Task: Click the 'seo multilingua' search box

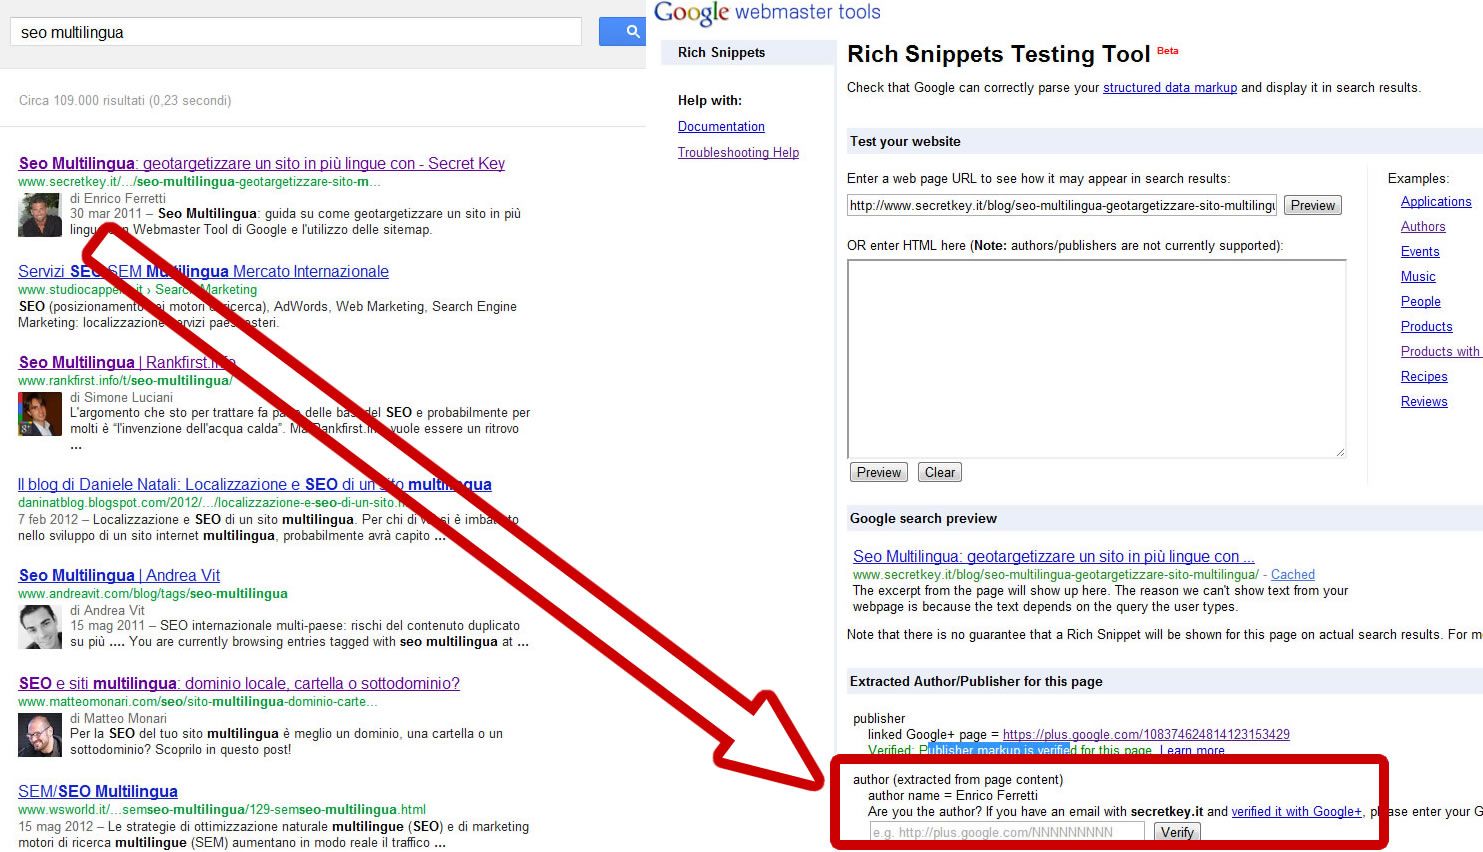Action: pos(295,32)
